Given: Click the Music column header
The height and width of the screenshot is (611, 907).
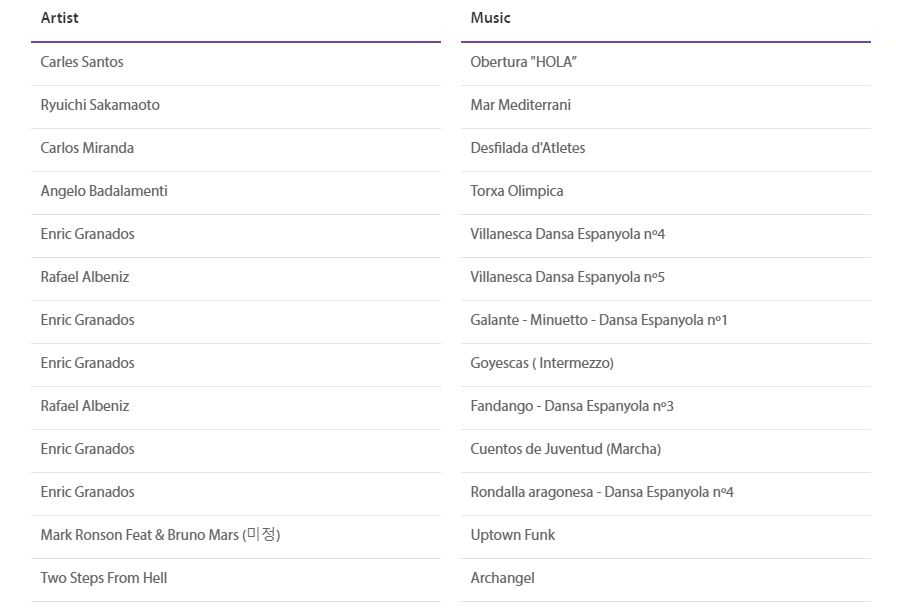Looking at the screenshot, I should [x=490, y=18].
